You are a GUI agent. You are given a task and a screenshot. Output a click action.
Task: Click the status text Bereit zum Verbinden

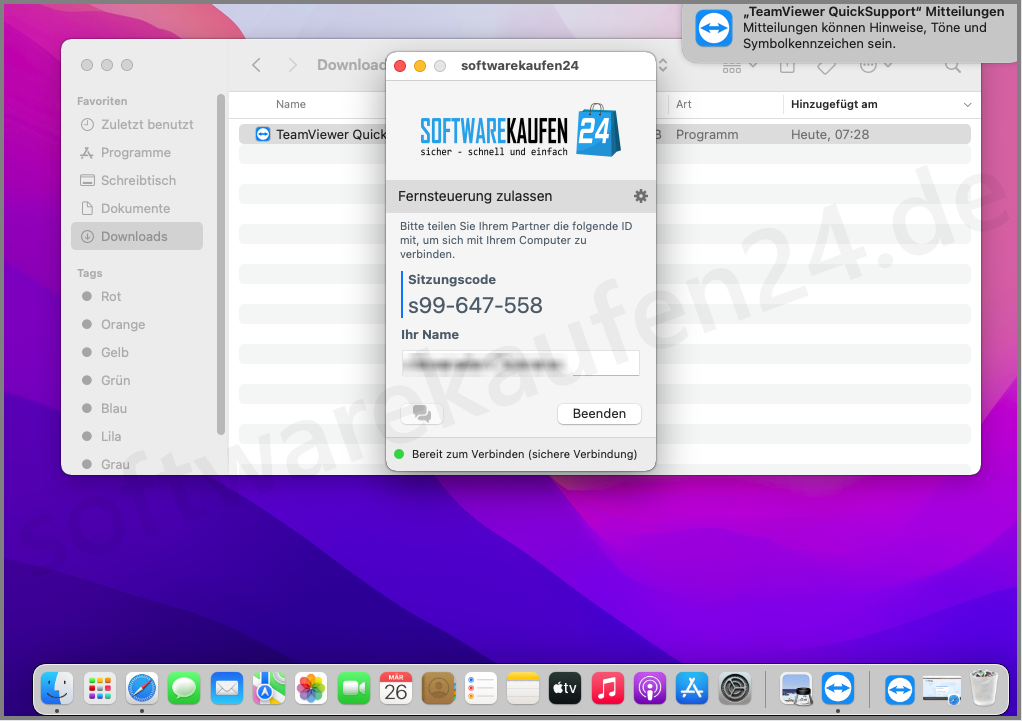click(x=524, y=454)
